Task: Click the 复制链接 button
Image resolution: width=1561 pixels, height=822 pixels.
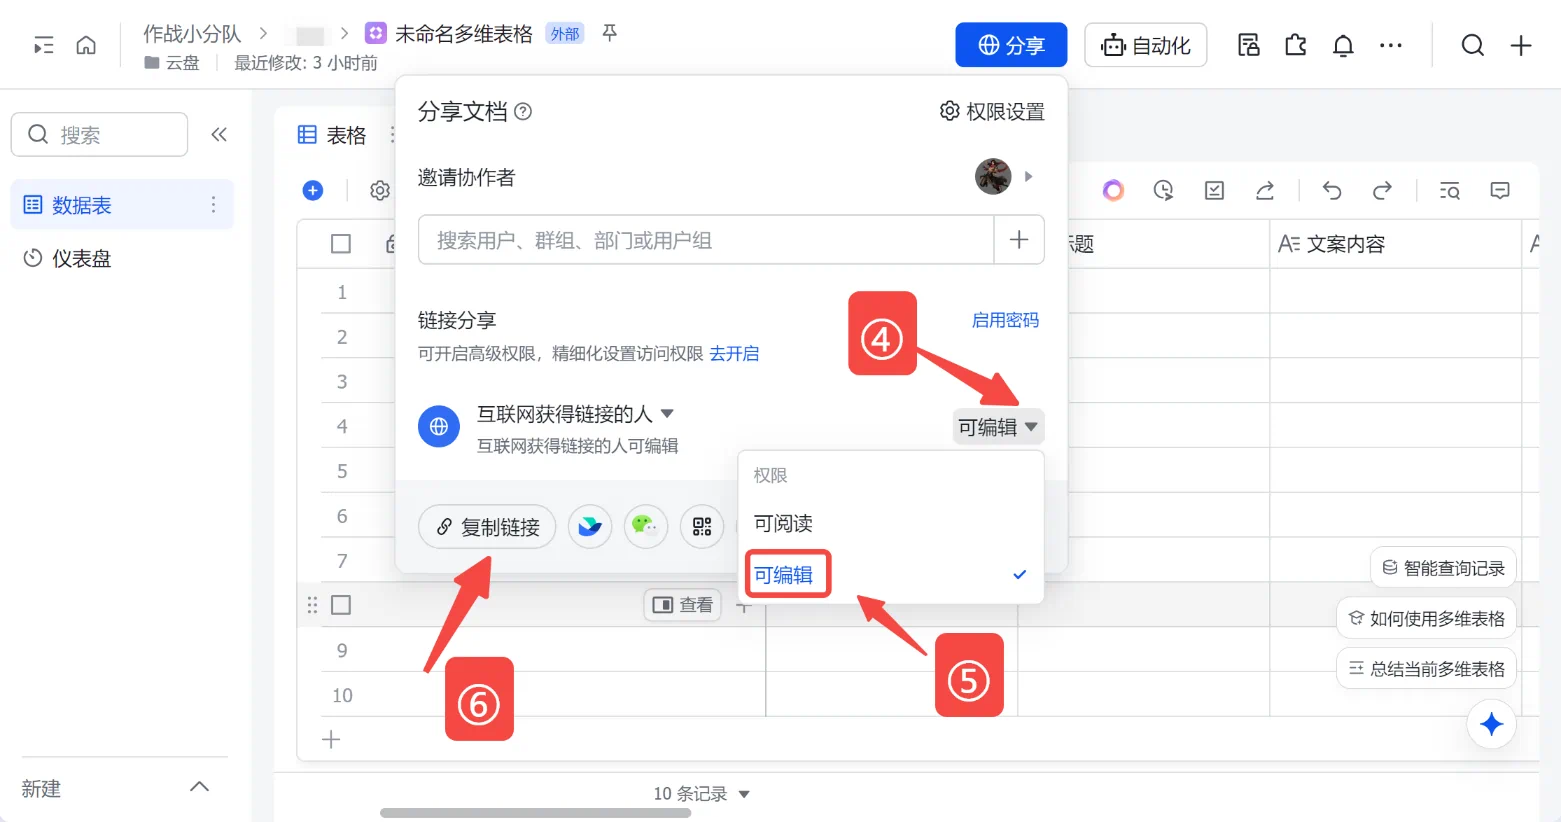Action: coord(487,527)
